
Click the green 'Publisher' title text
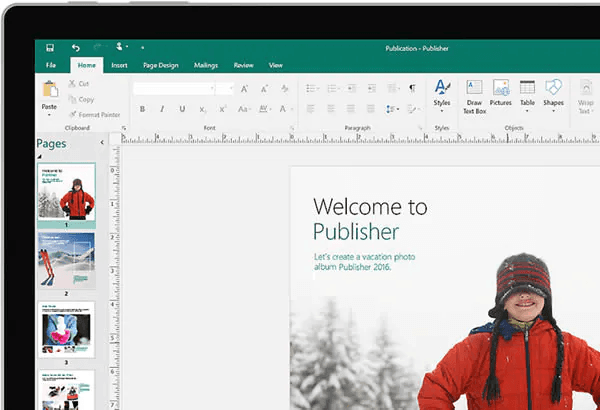[x=356, y=232]
